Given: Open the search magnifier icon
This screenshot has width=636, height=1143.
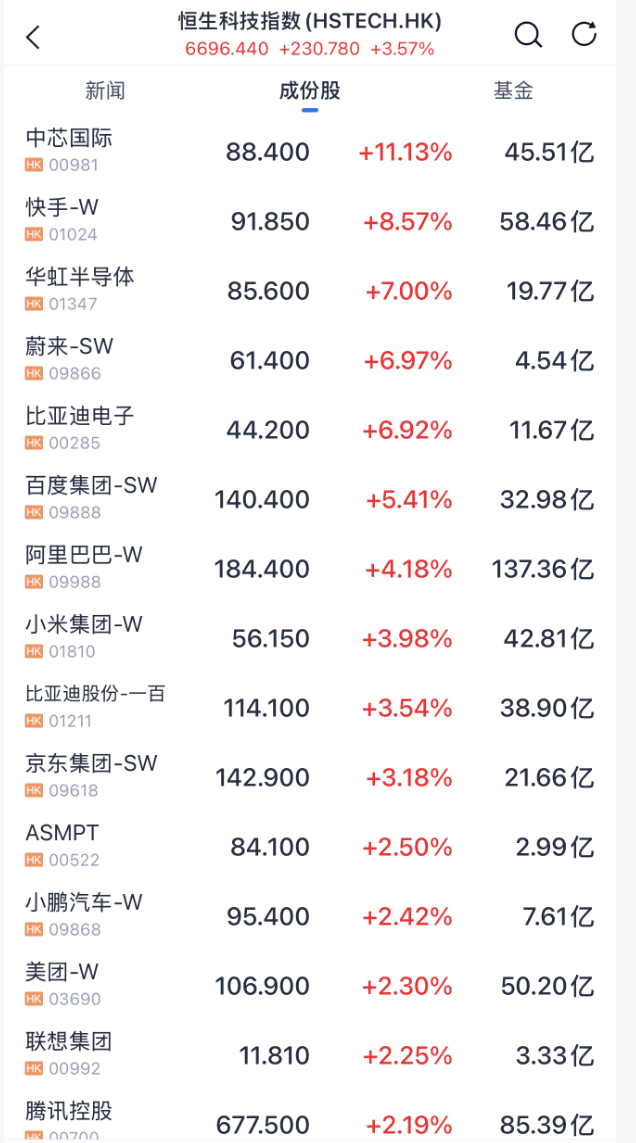Looking at the screenshot, I should tap(528, 34).
